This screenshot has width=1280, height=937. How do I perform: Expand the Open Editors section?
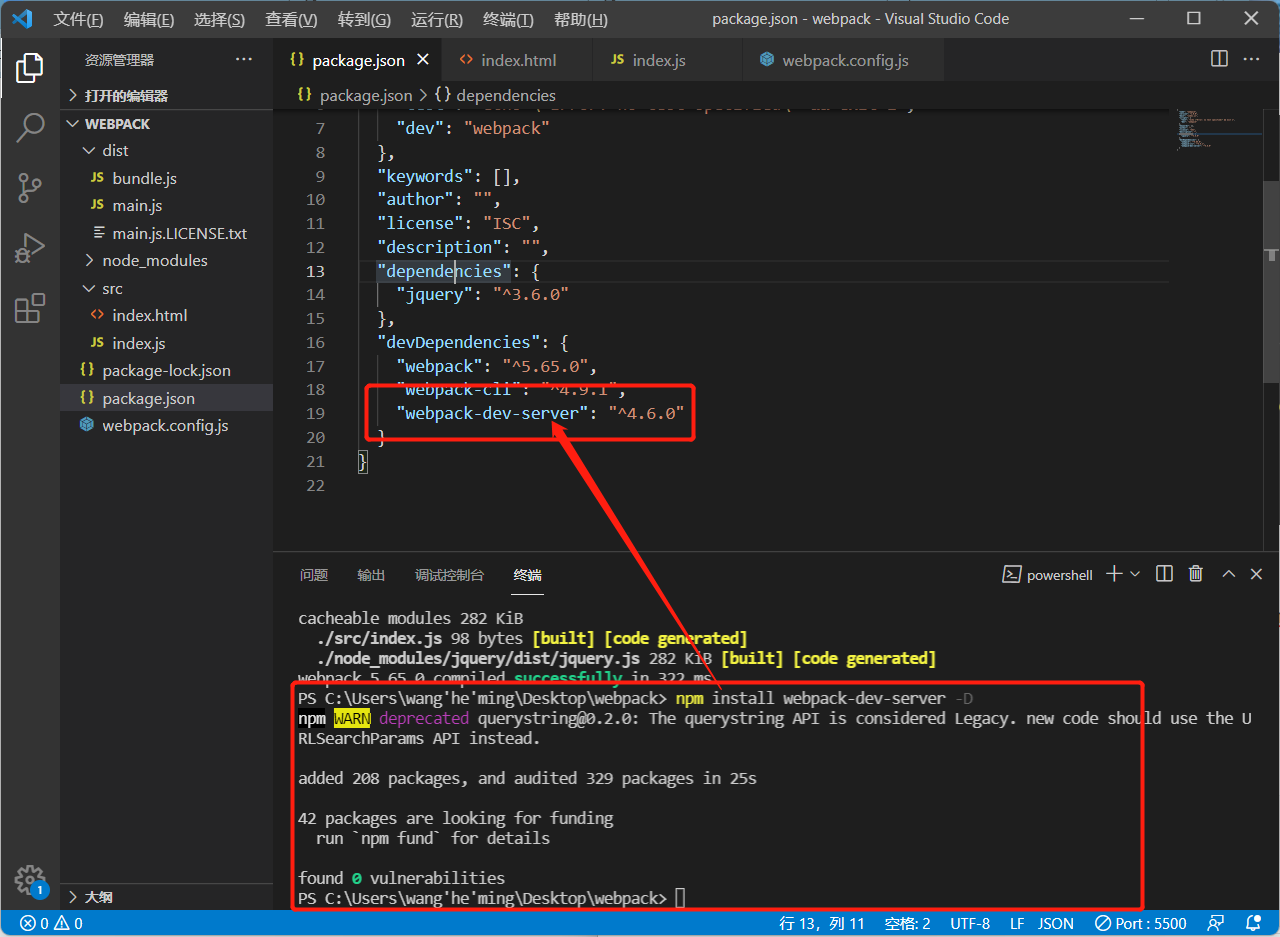(x=166, y=96)
